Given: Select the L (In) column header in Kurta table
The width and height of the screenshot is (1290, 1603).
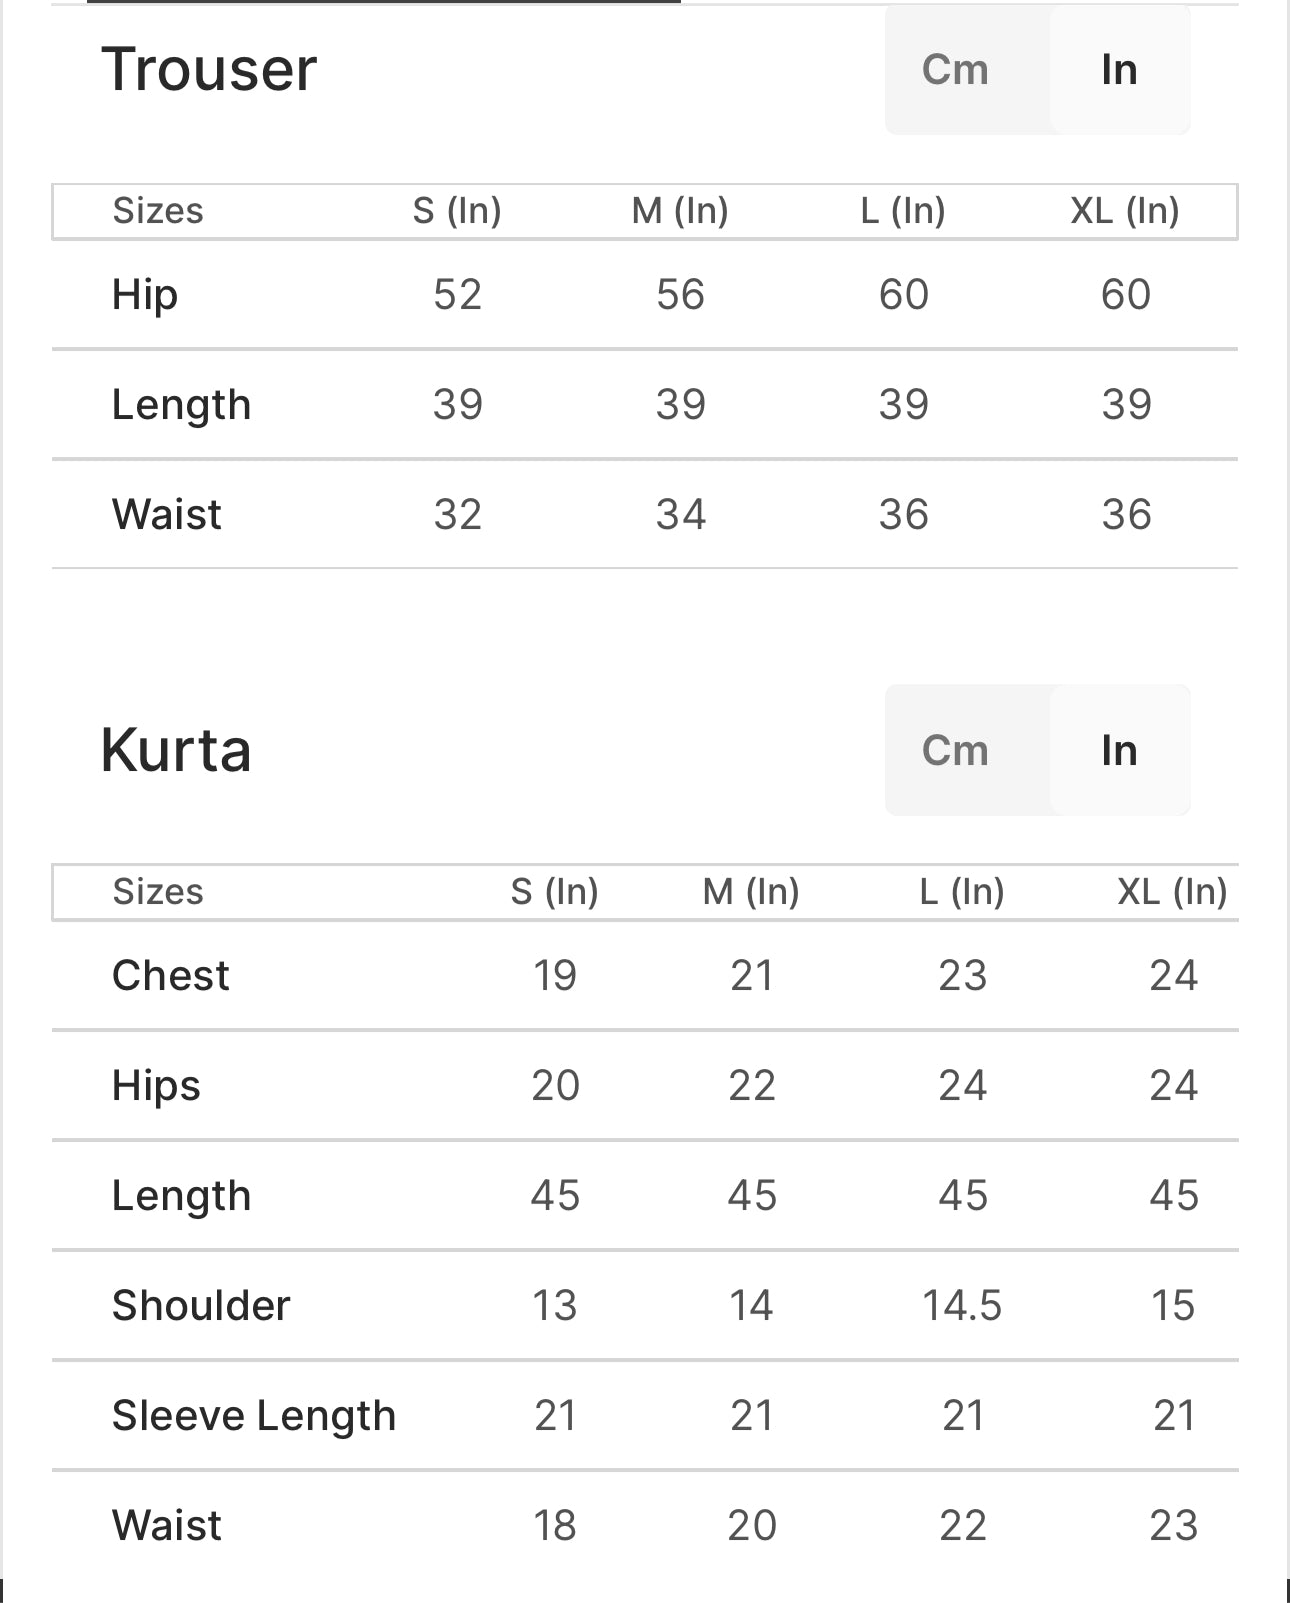Looking at the screenshot, I should [962, 892].
